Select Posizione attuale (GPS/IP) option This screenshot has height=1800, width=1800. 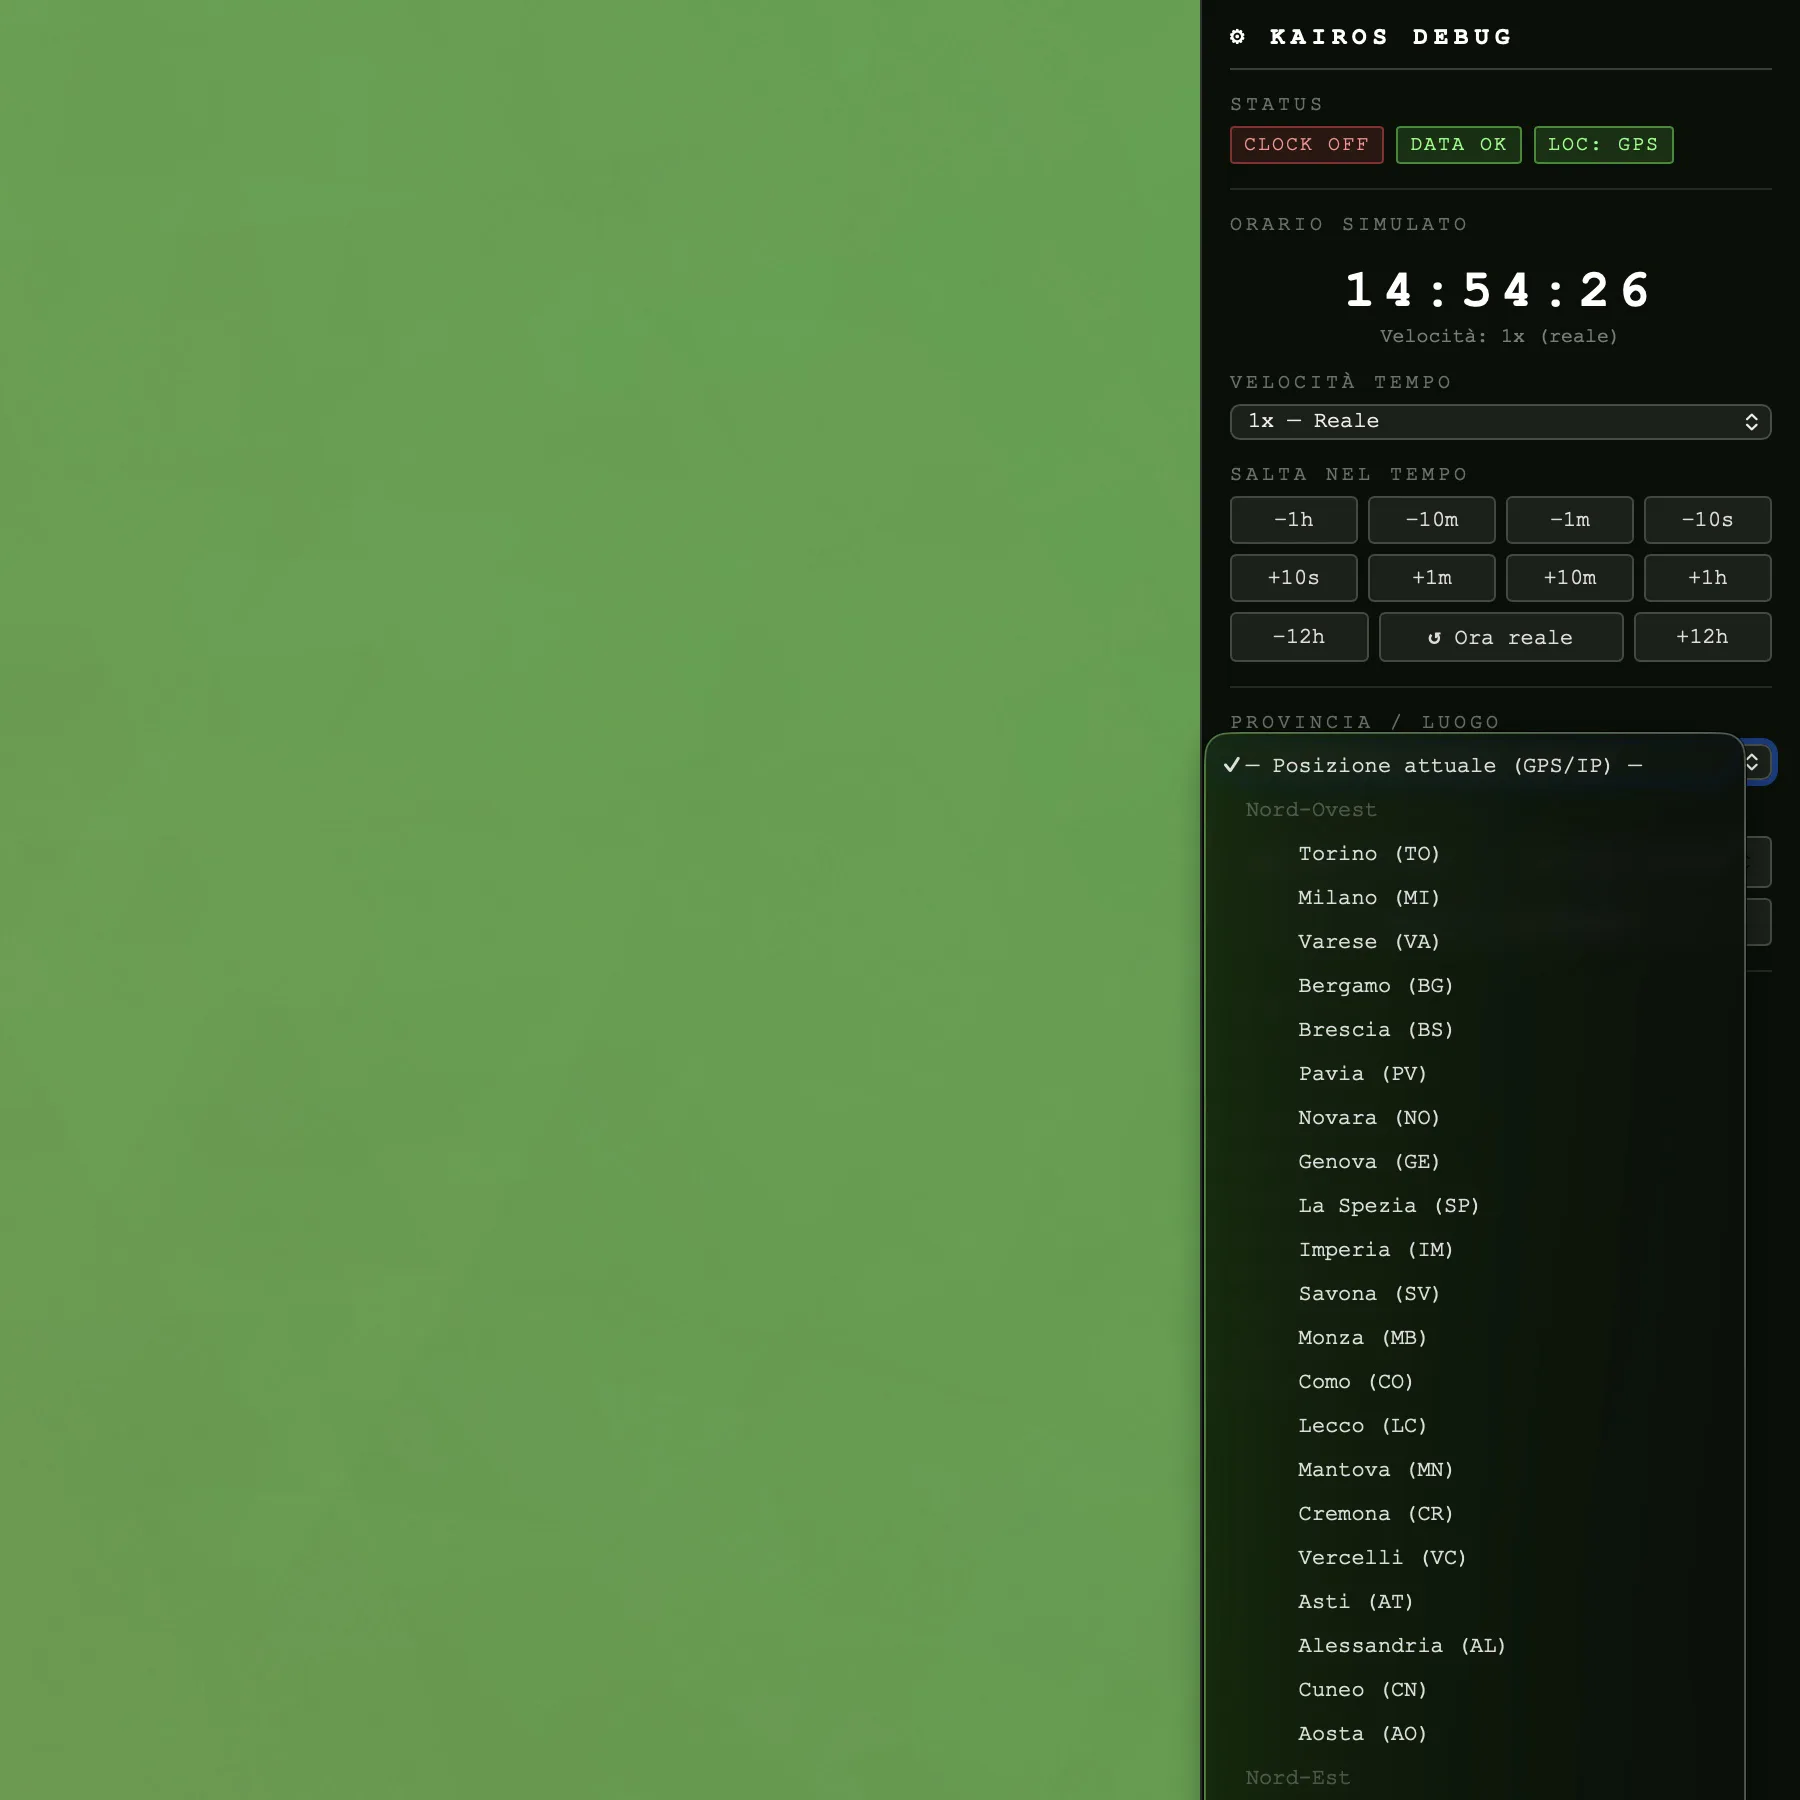tap(1442, 766)
